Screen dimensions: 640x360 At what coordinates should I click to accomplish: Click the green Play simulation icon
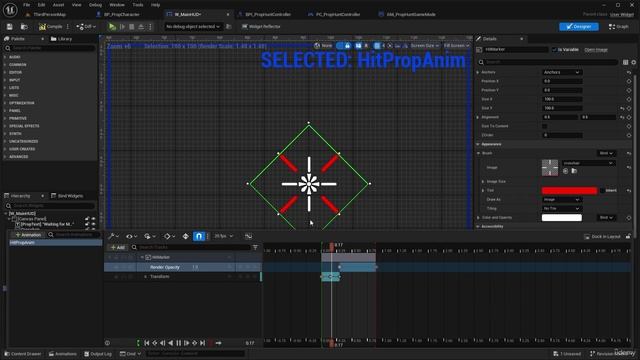(x=112, y=27)
